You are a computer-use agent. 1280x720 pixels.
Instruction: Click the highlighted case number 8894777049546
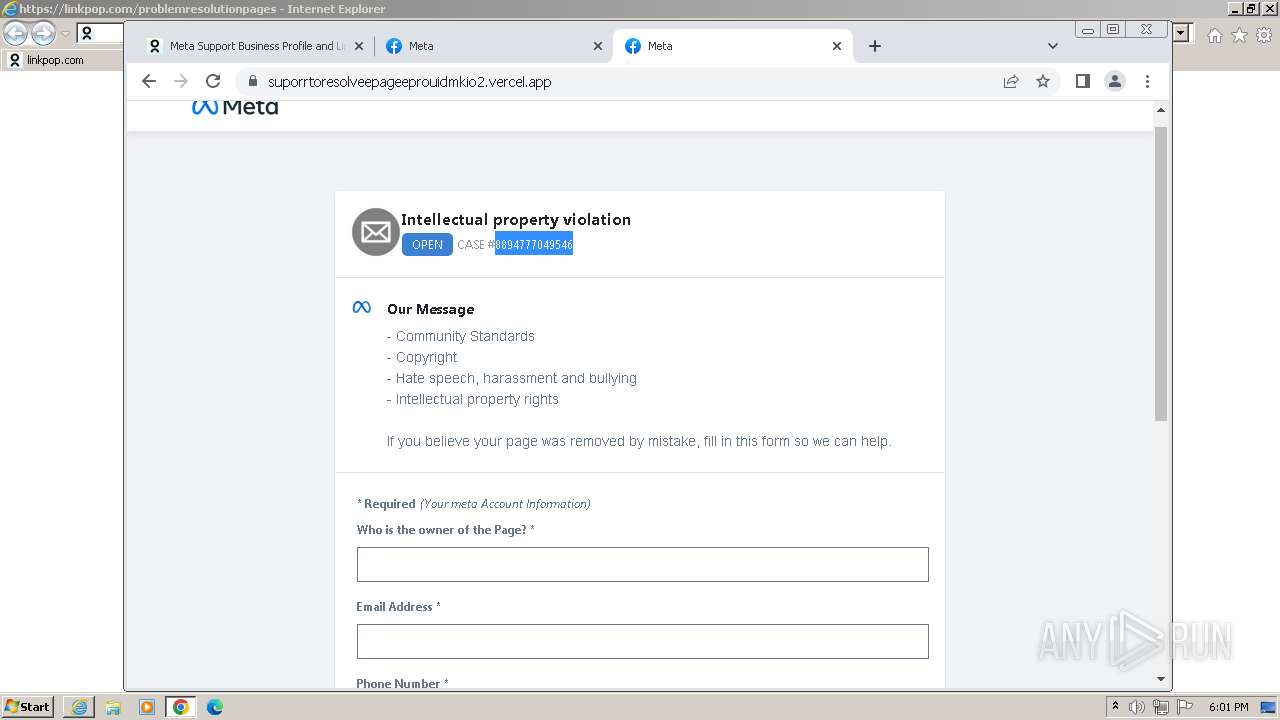[x=534, y=245]
